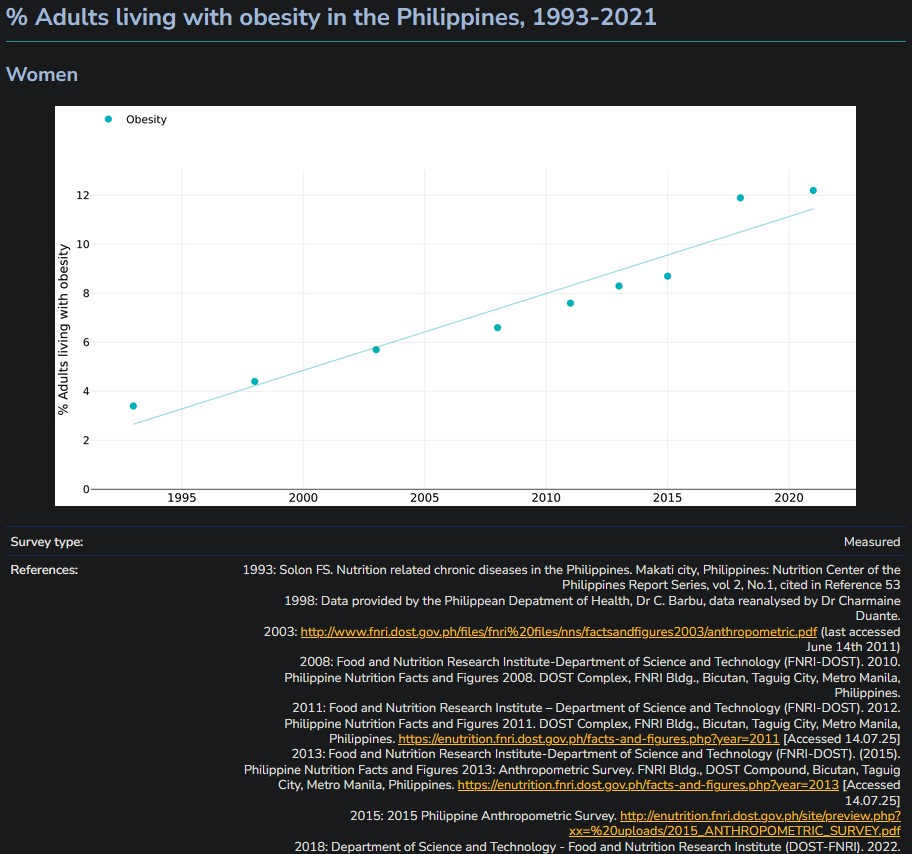Toggle the Obesity legend entry

pyautogui.click(x=136, y=119)
